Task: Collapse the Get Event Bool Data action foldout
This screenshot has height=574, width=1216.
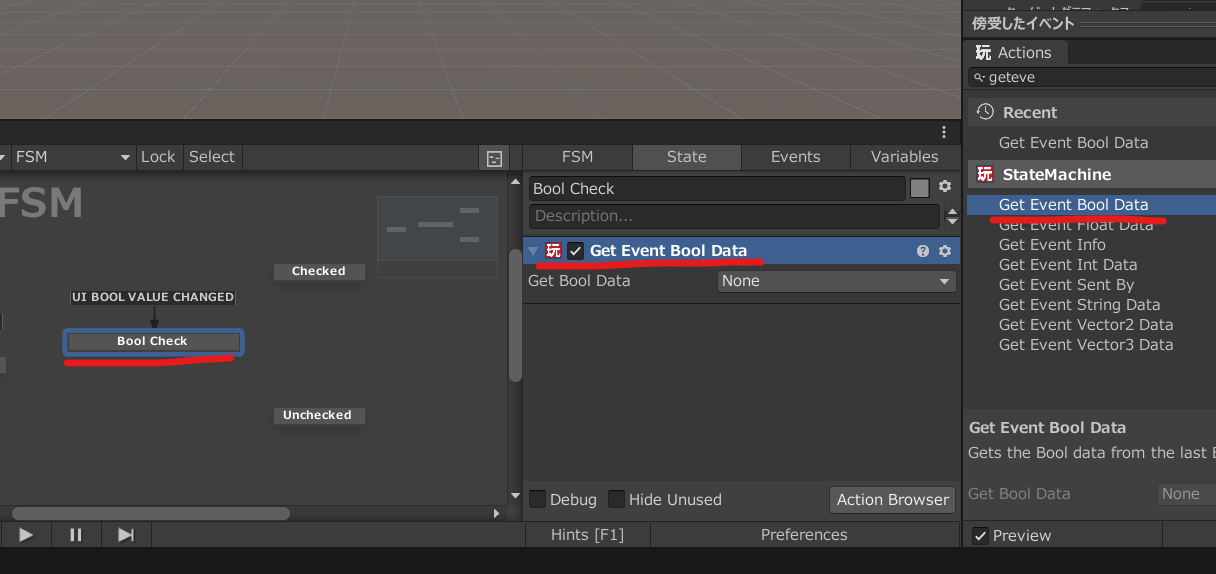Action: point(533,251)
